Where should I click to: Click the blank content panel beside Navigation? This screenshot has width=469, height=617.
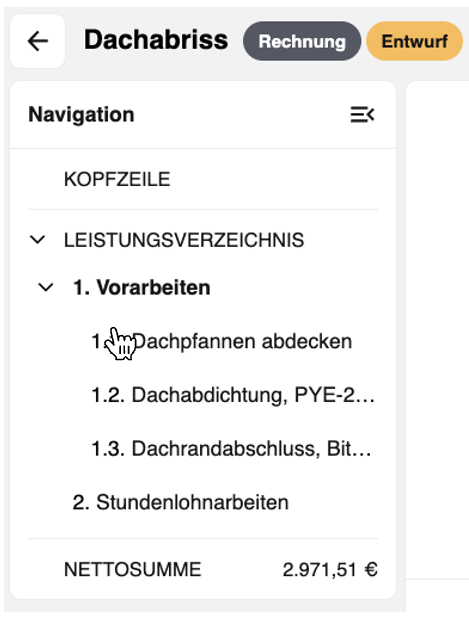[437, 331]
